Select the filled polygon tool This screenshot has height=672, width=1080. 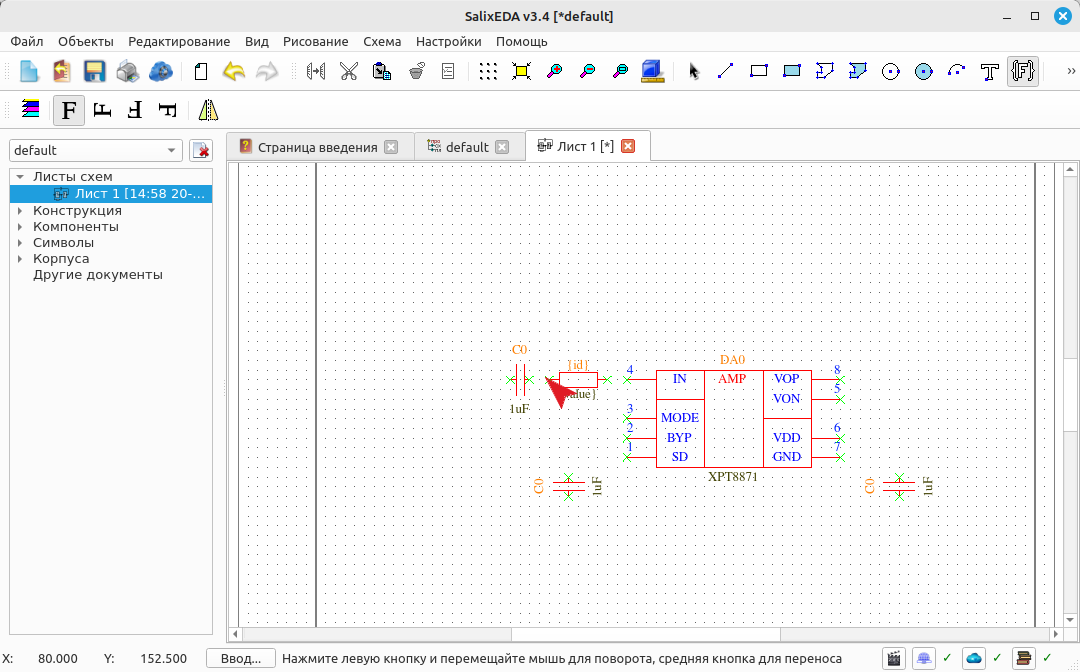pos(858,71)
